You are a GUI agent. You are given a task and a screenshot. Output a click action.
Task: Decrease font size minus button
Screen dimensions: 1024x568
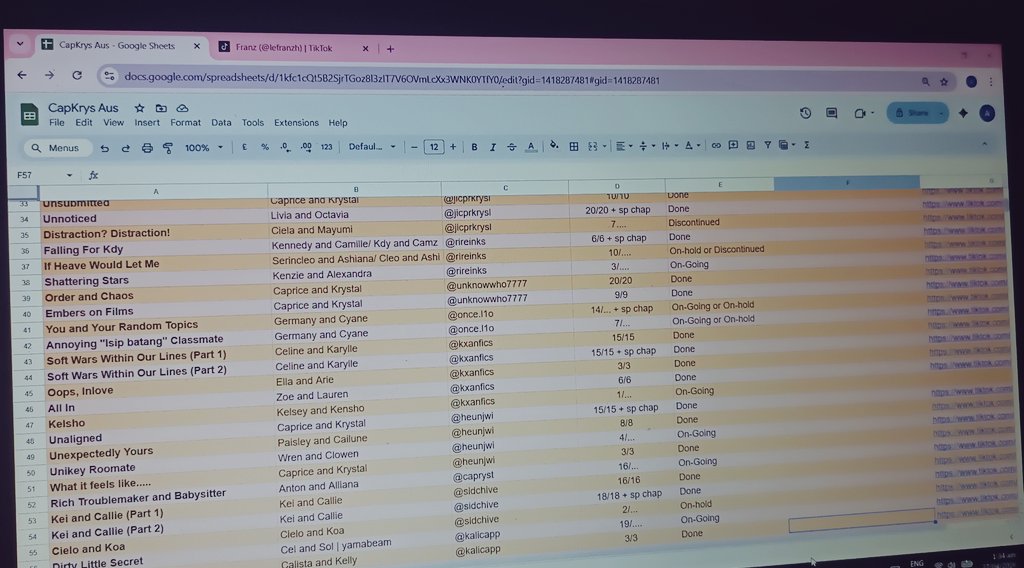tap(414, 147)
